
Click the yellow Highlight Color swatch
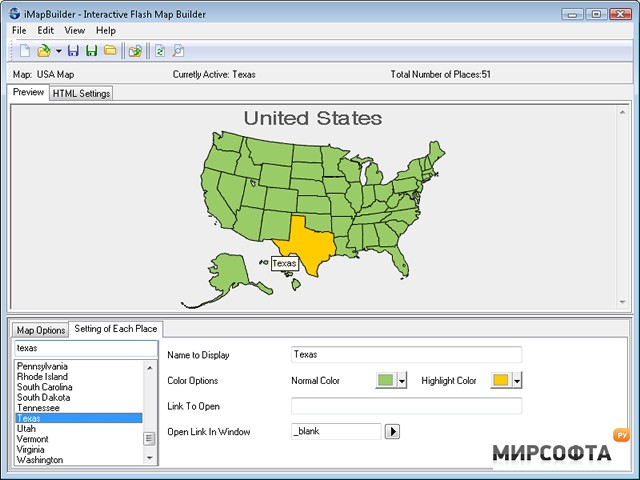point(501,380)
